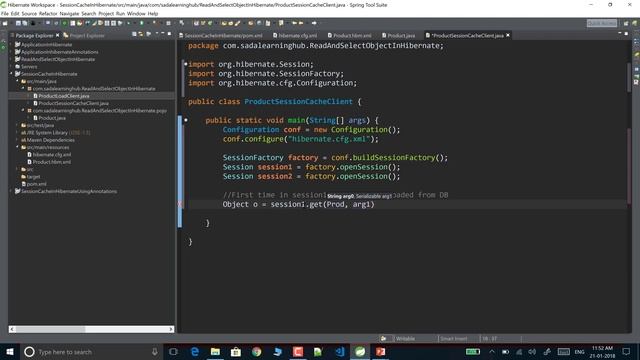
Task: Expand SessionCacheInHibernateUsingAnnotations project
Action: pyautogui.click(x=11, y=191)
